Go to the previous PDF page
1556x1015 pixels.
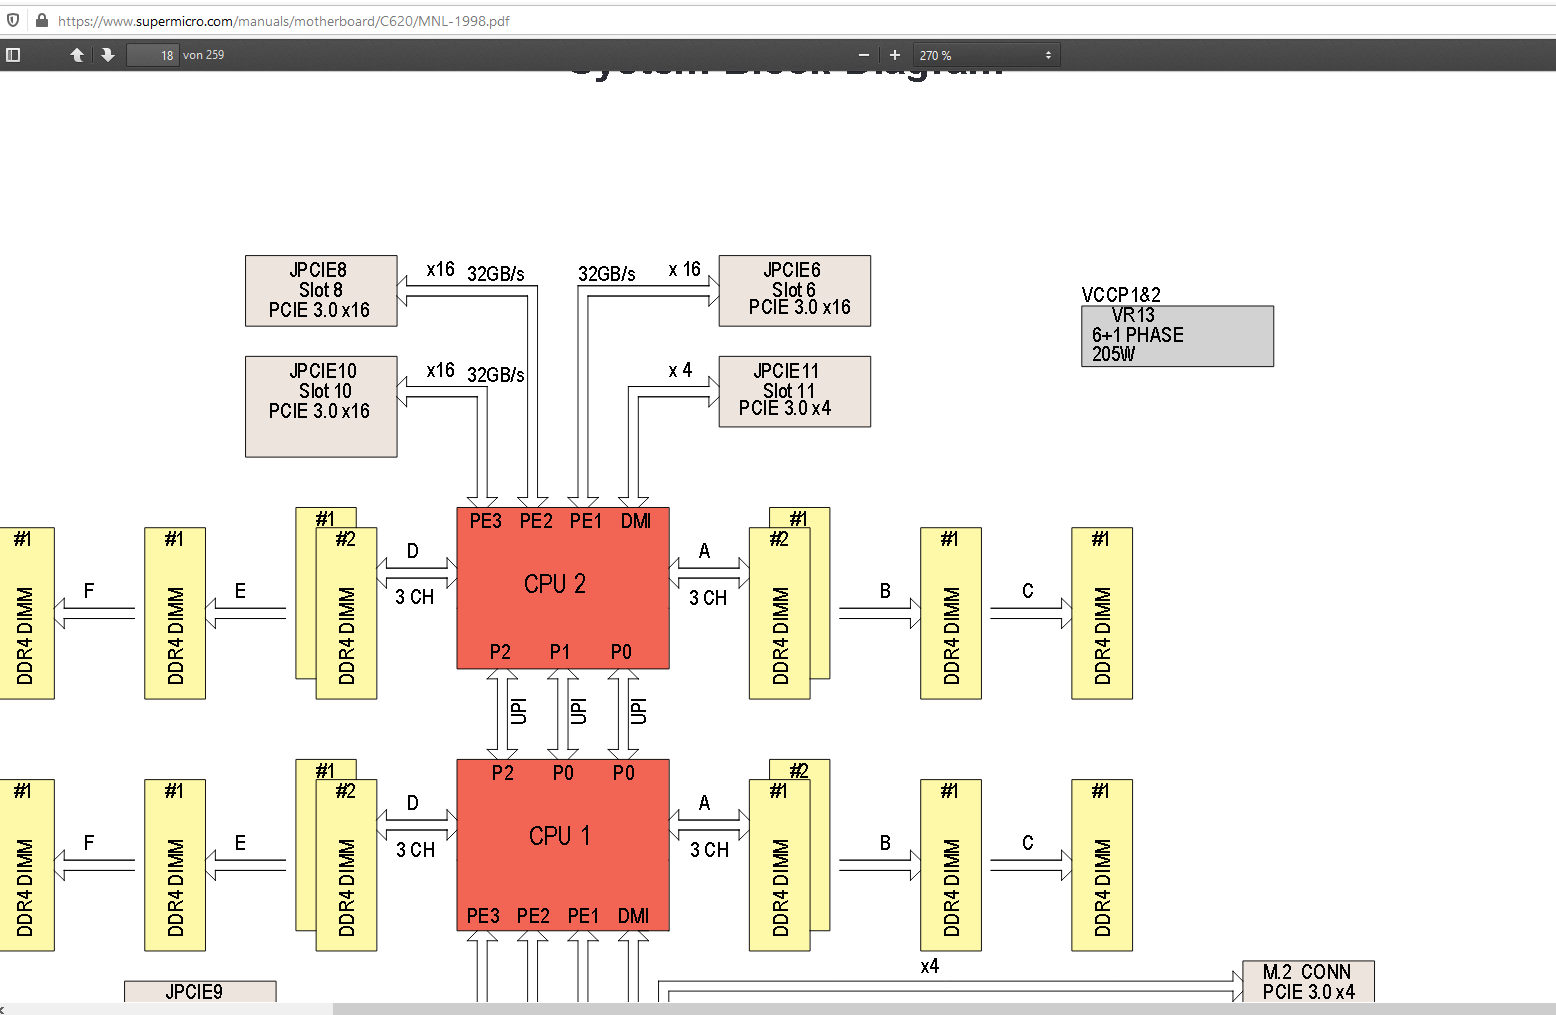click(x=77, y=55)
